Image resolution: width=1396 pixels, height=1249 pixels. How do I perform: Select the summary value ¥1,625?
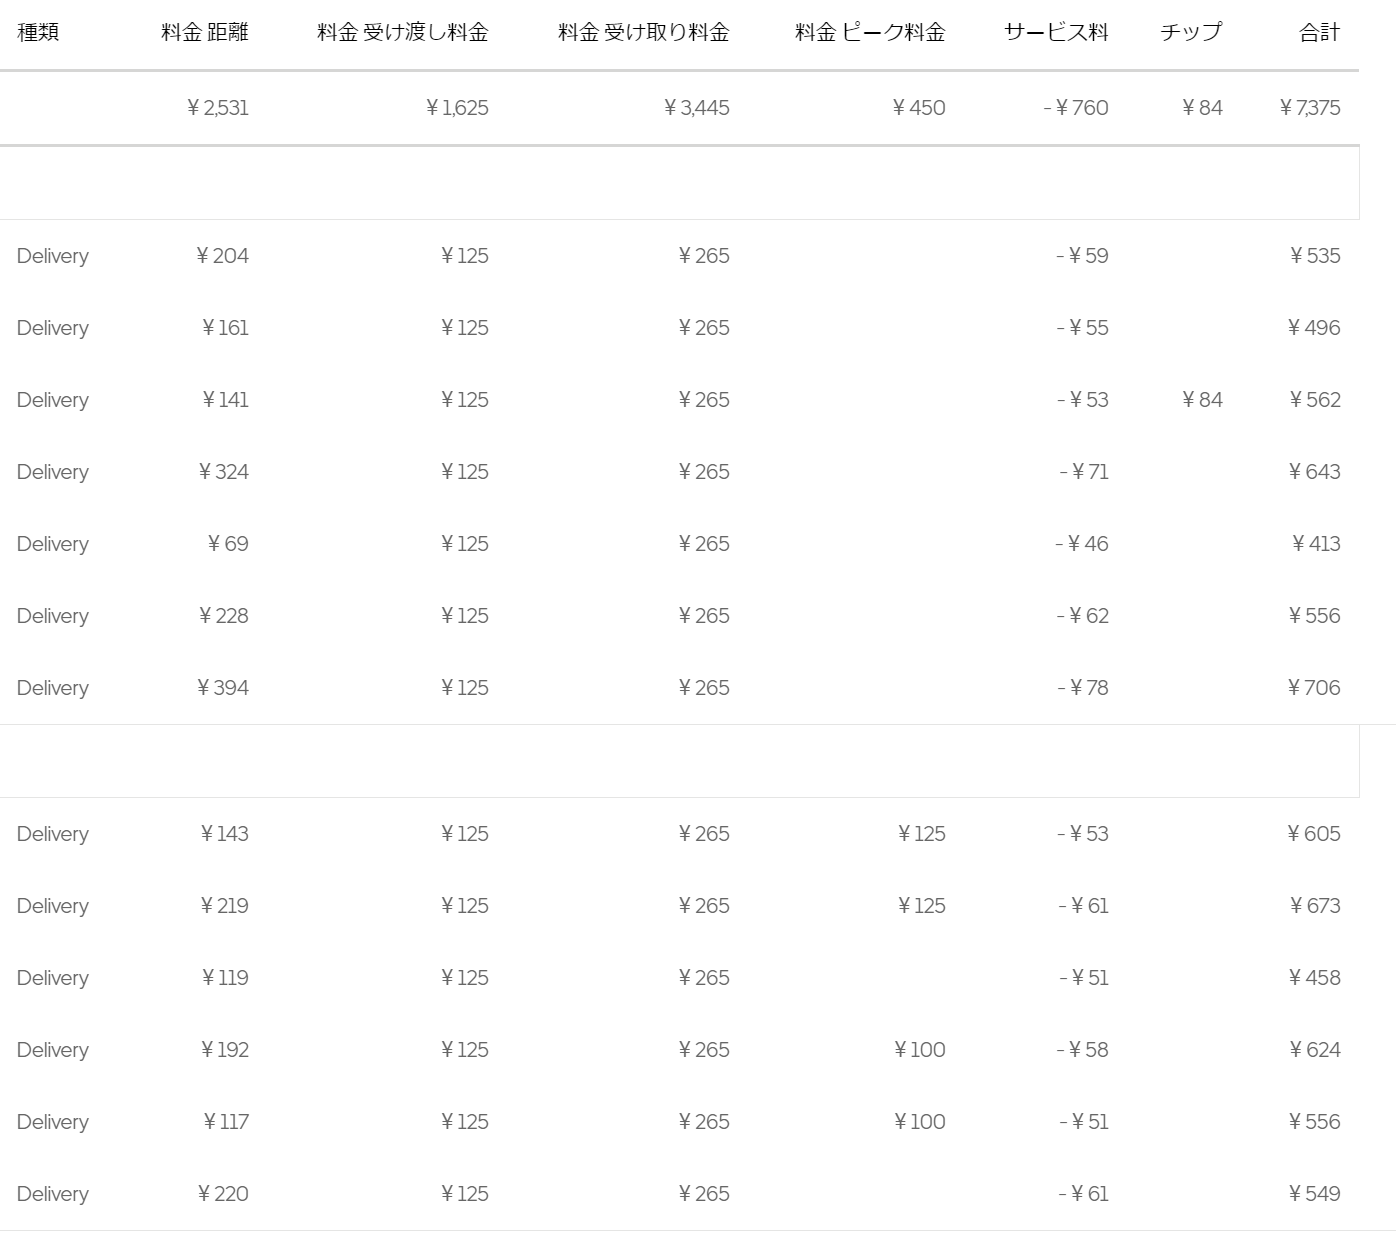(x=458, y=108)
